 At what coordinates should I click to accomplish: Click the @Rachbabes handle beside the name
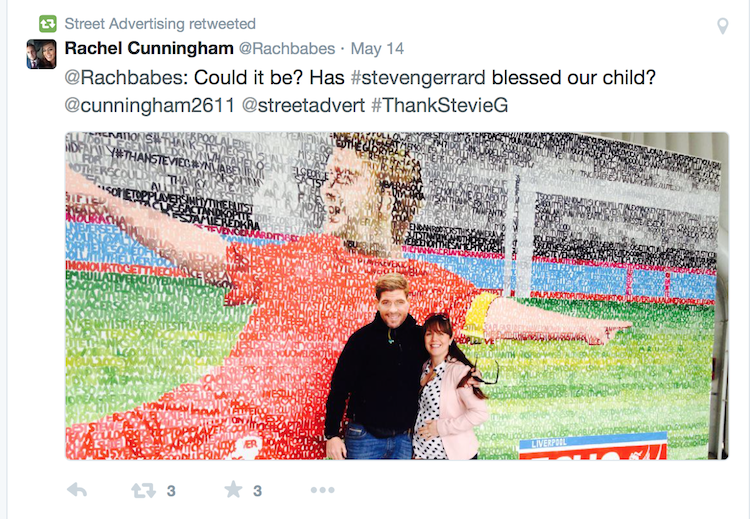[x=287, y=49]
